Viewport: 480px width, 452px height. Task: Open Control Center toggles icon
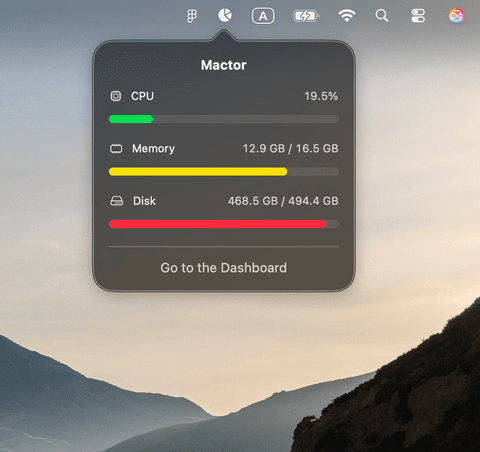coord(418,16)
